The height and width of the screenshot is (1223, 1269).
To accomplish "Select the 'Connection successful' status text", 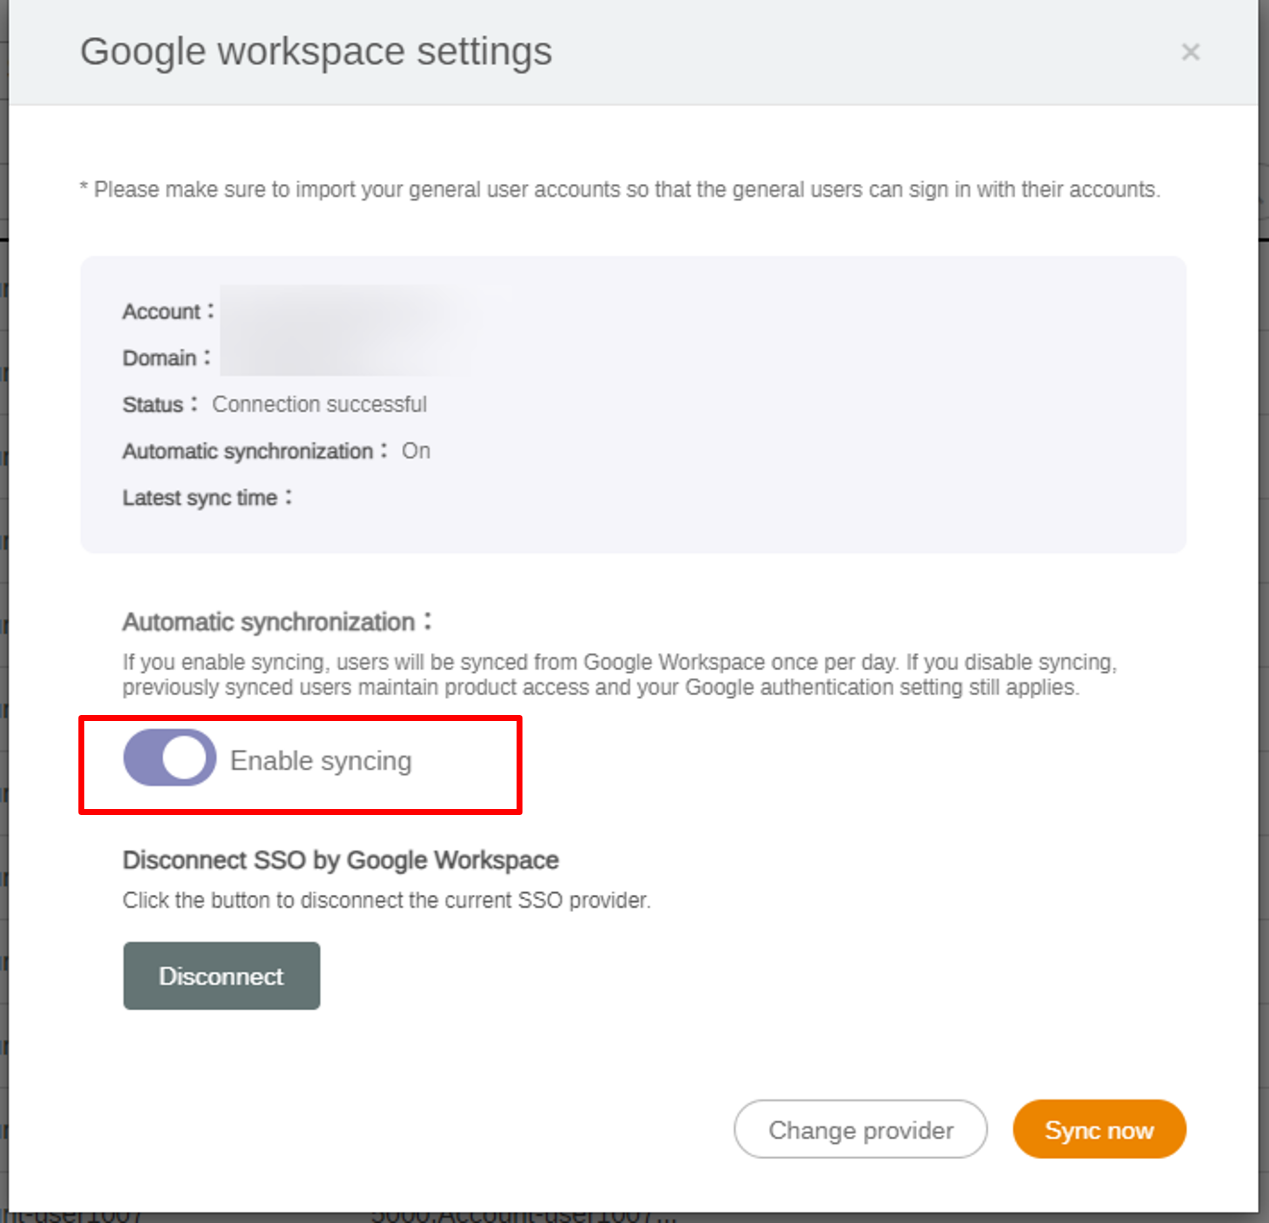I will click(x=319, y=404).
